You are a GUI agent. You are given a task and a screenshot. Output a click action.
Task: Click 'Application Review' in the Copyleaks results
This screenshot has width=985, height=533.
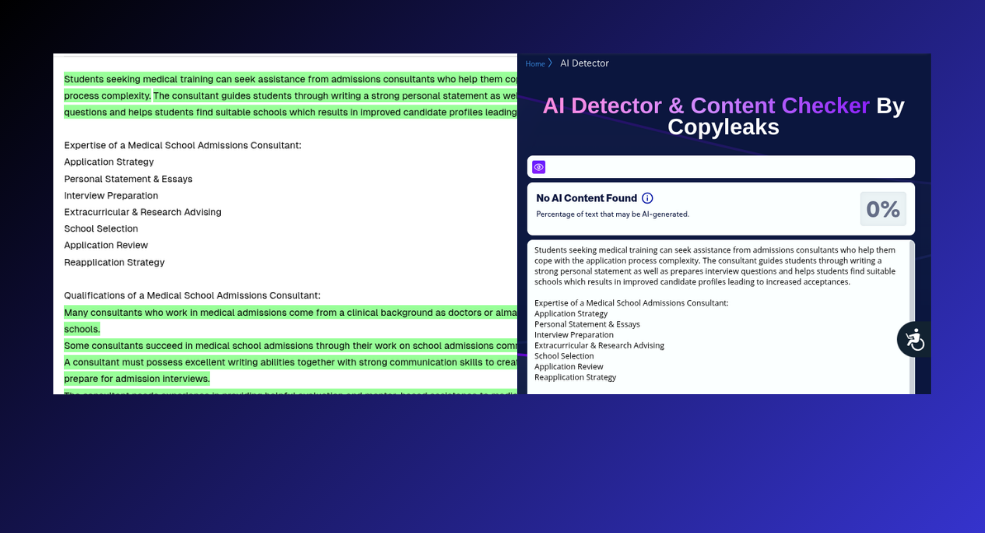point(569,366)
